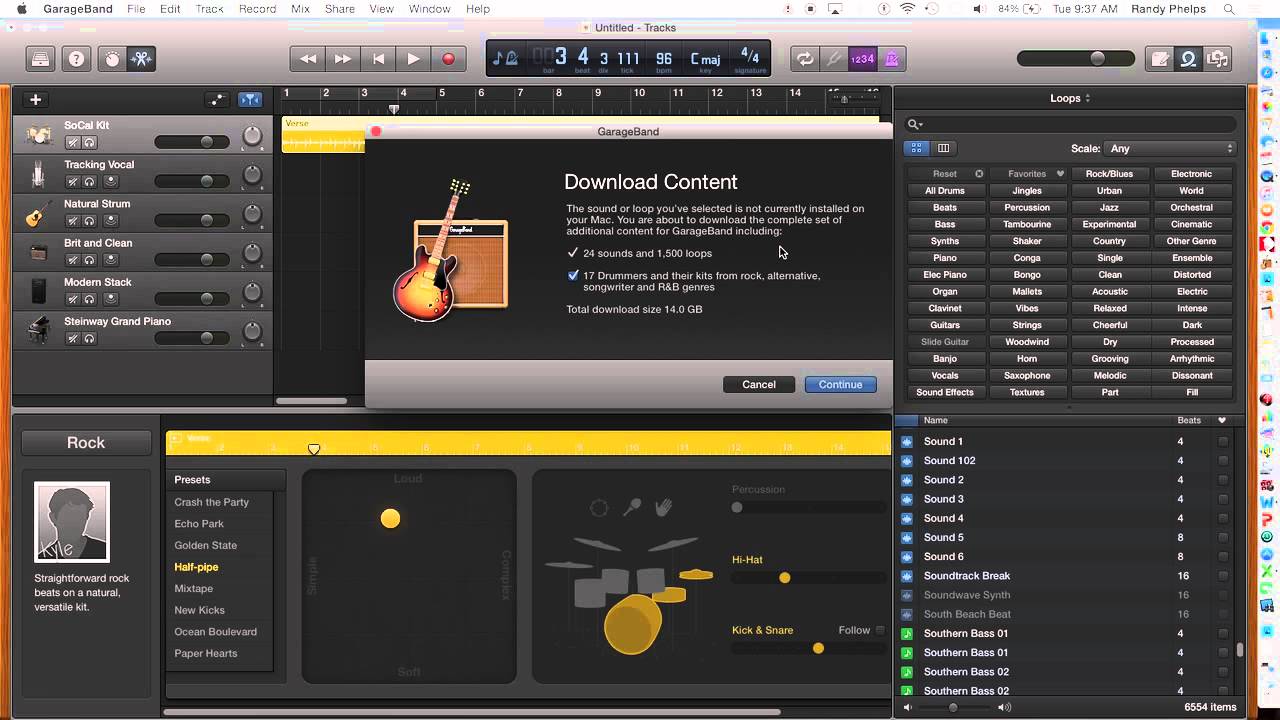The width and height of the screenshot is (1280, 720).
Task: Open the Loops panel title dropdown
Action: point(1070,98)
